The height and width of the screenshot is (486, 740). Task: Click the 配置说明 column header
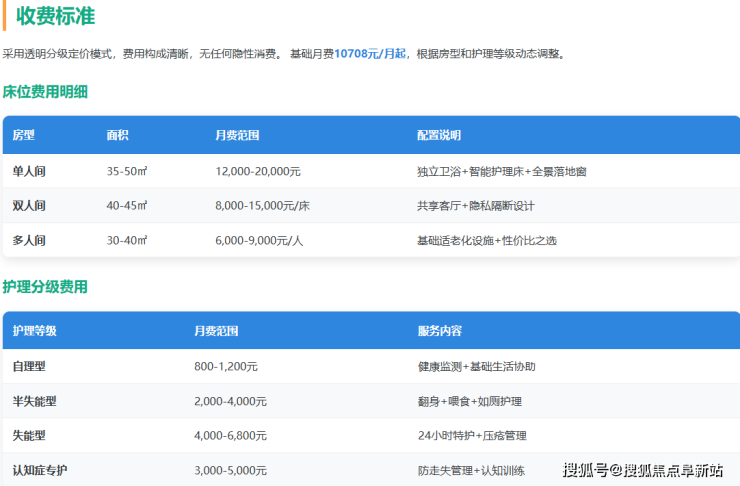click(439, 135)
